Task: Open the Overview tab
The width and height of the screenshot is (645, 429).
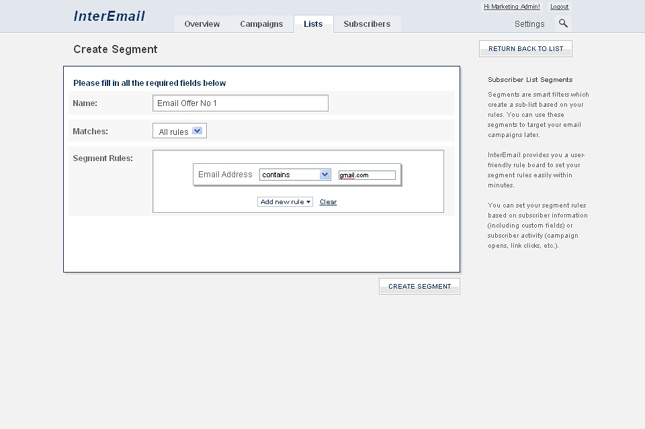Action: click(202, 24)
